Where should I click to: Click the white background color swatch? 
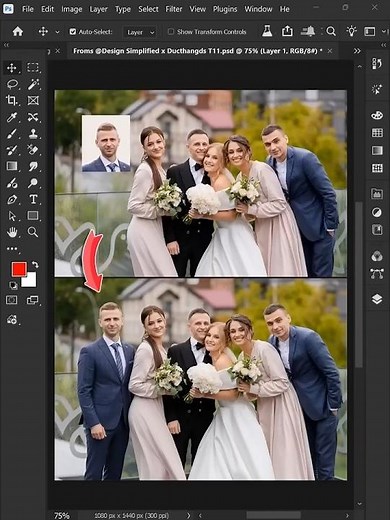30,281
